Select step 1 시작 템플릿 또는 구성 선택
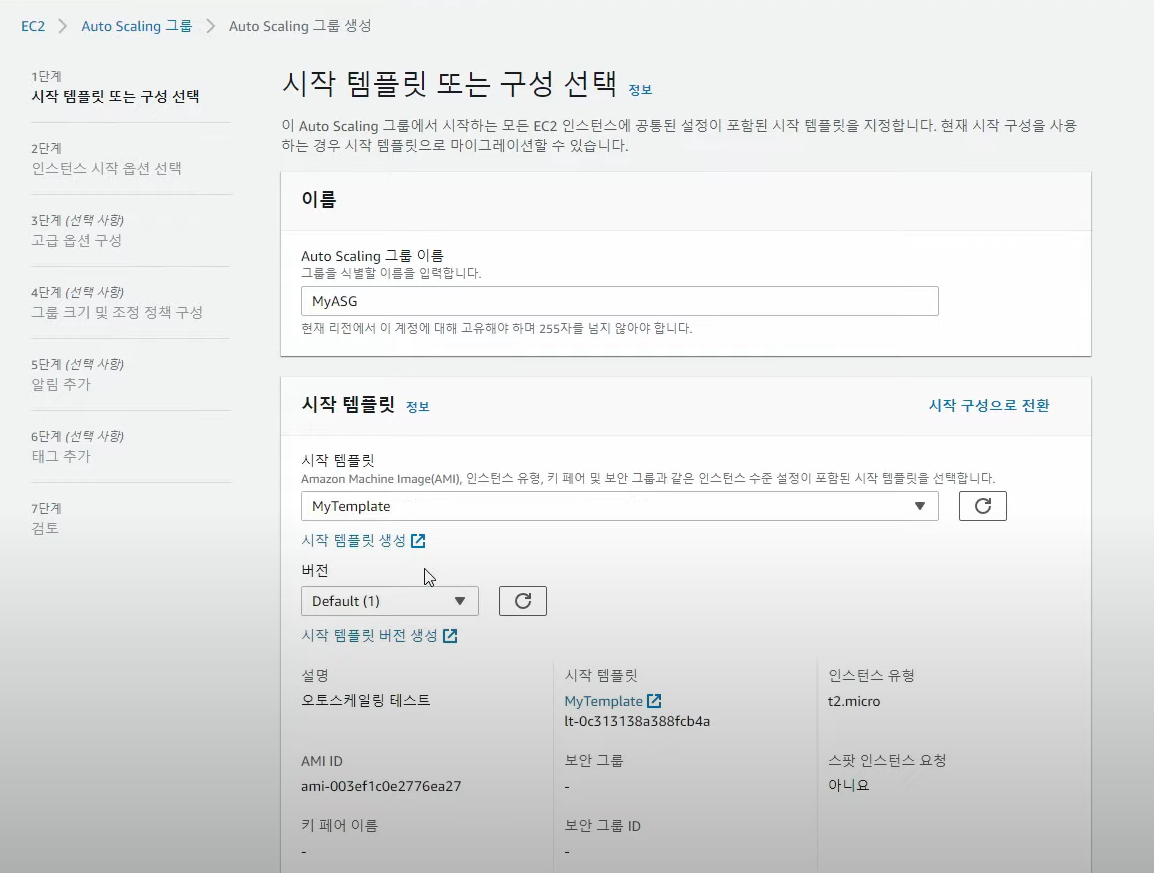Image resolution: width=1154 pixels, height=873 pixels. 116,96
